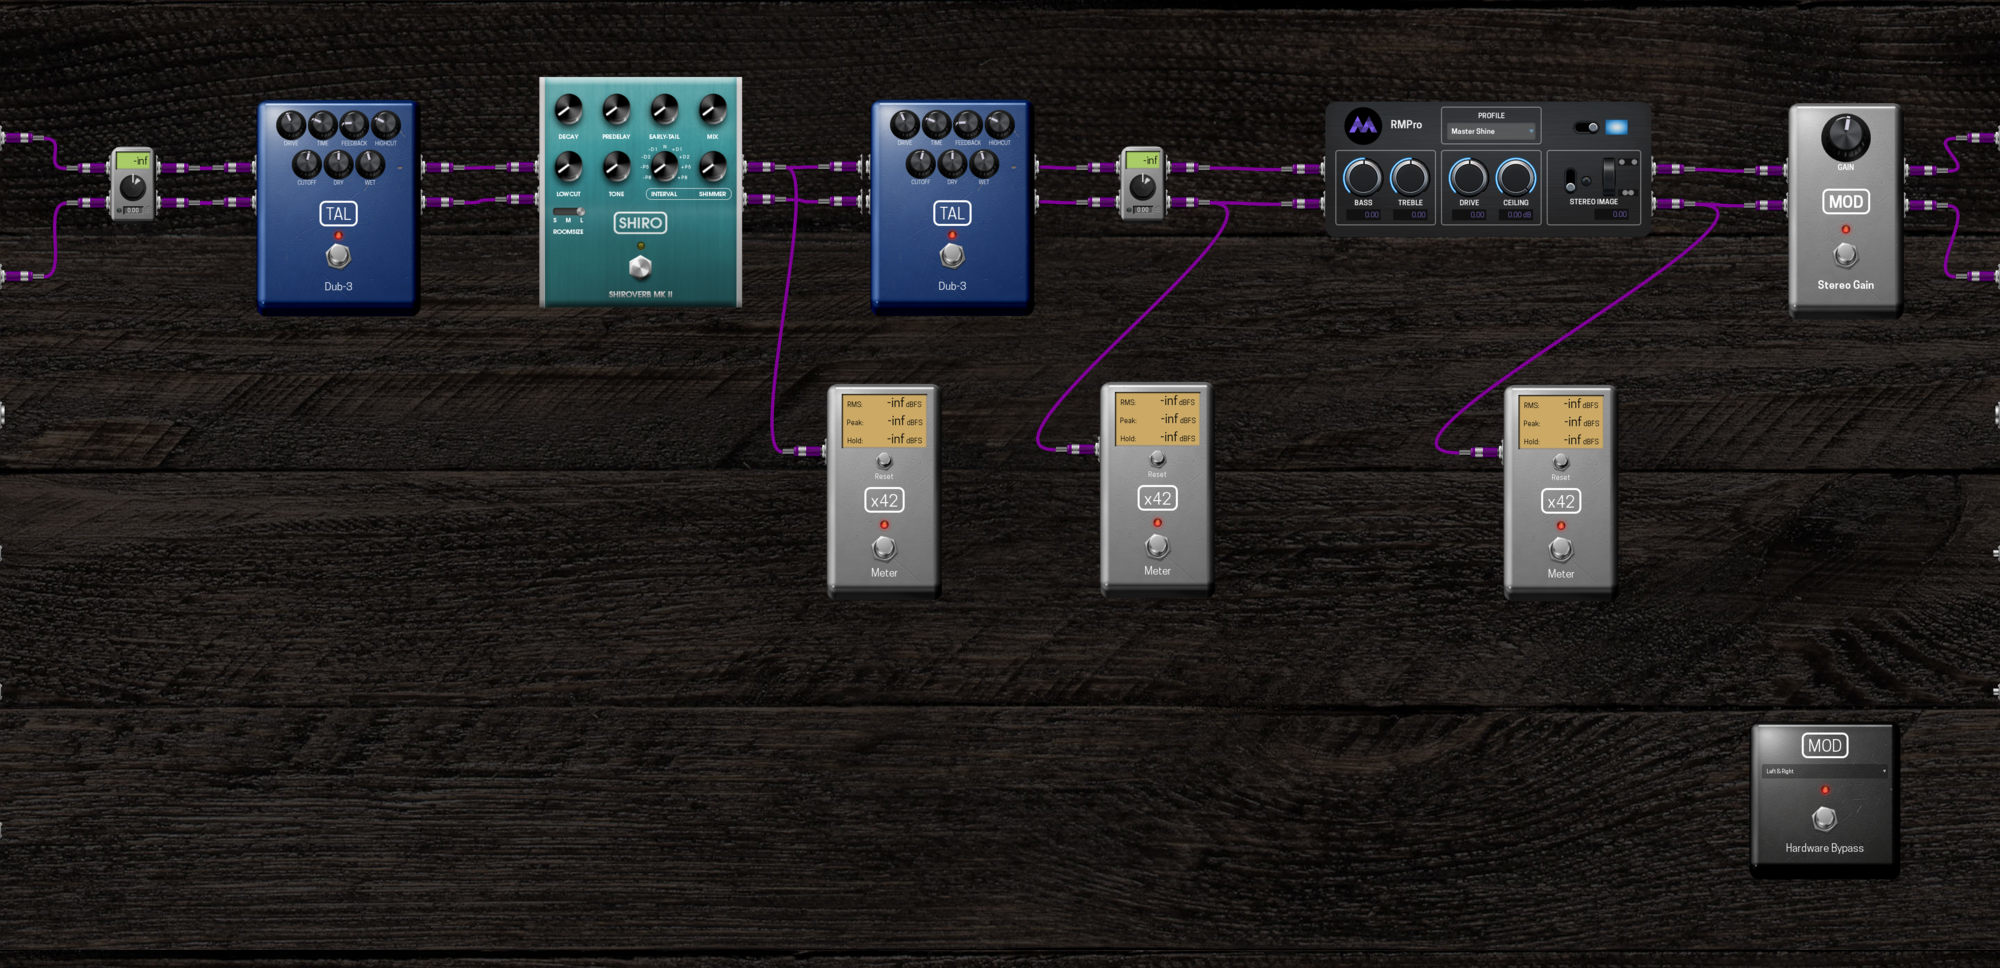Toggle the footswitch on the Dub-3 after Shiroverb

point(952,256)
